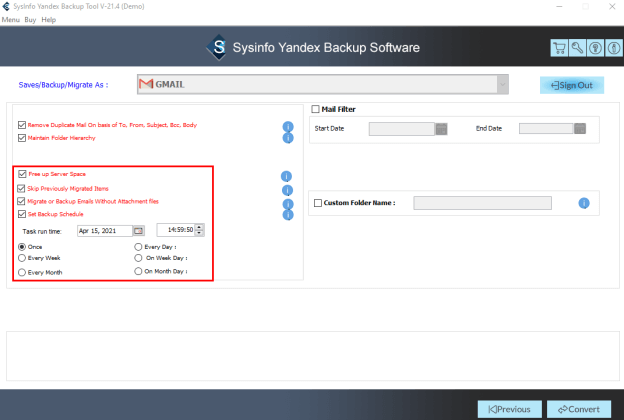Image resolution: width=624 pixels, height=420 pixels.
Task: Disable Set Backup Schedule checkbox
Action: pos(22,214)
